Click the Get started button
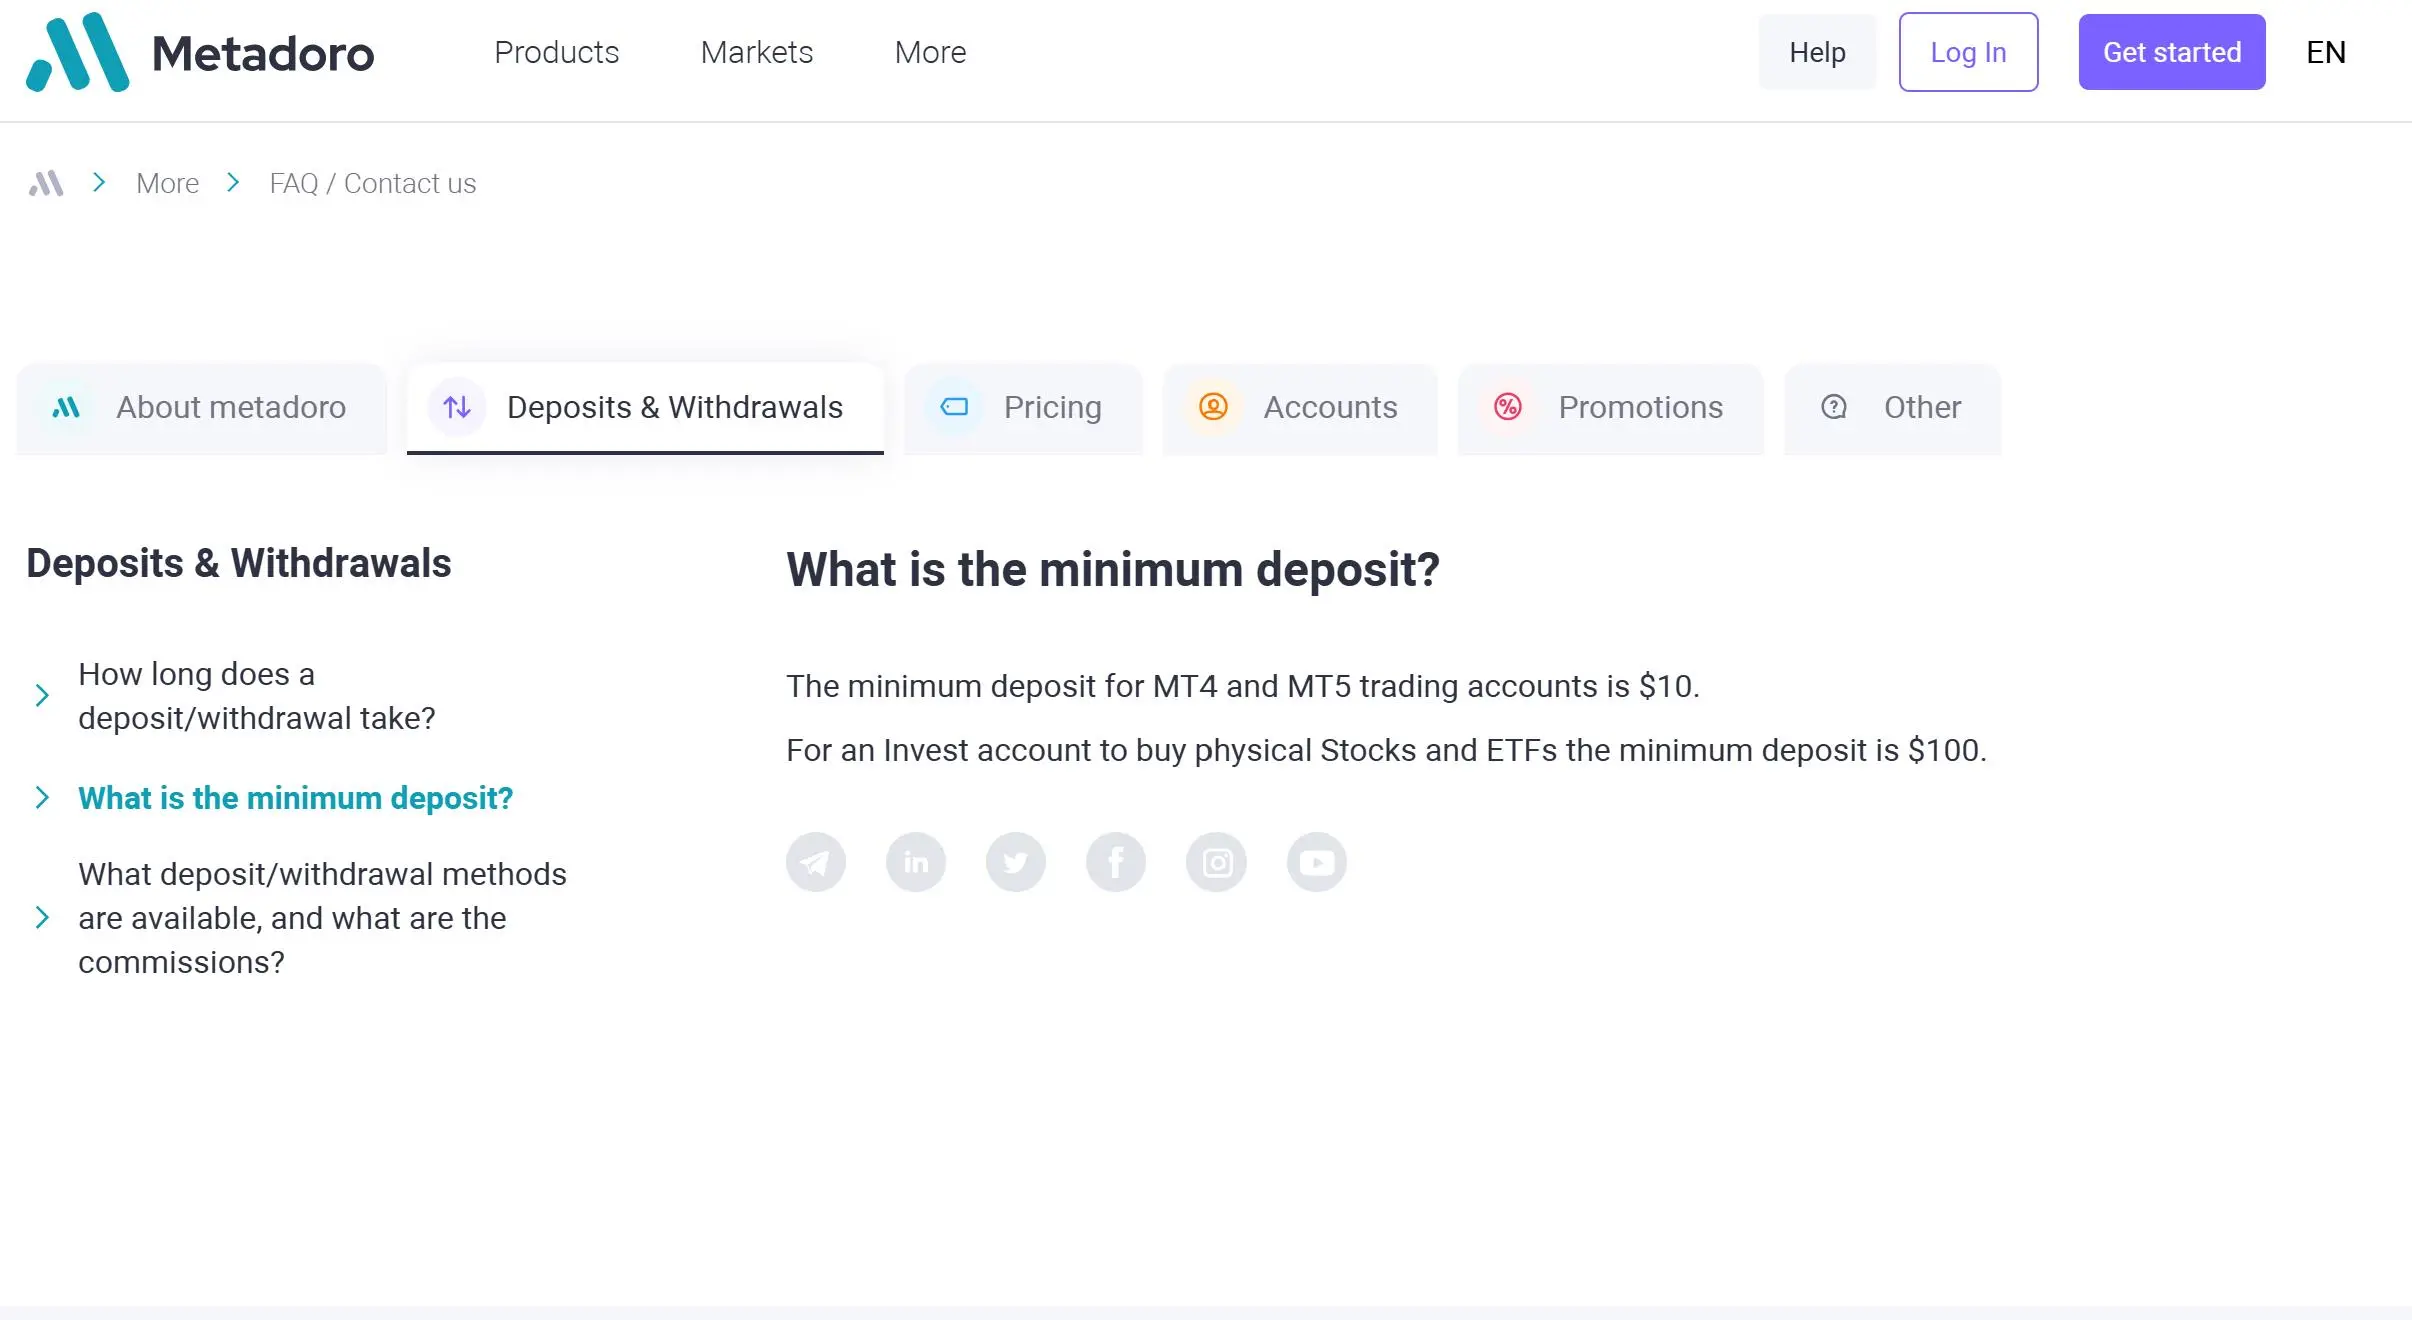Viewport: 2412px width, 1320px height. pyautogui.click(x=2172, y=52)
